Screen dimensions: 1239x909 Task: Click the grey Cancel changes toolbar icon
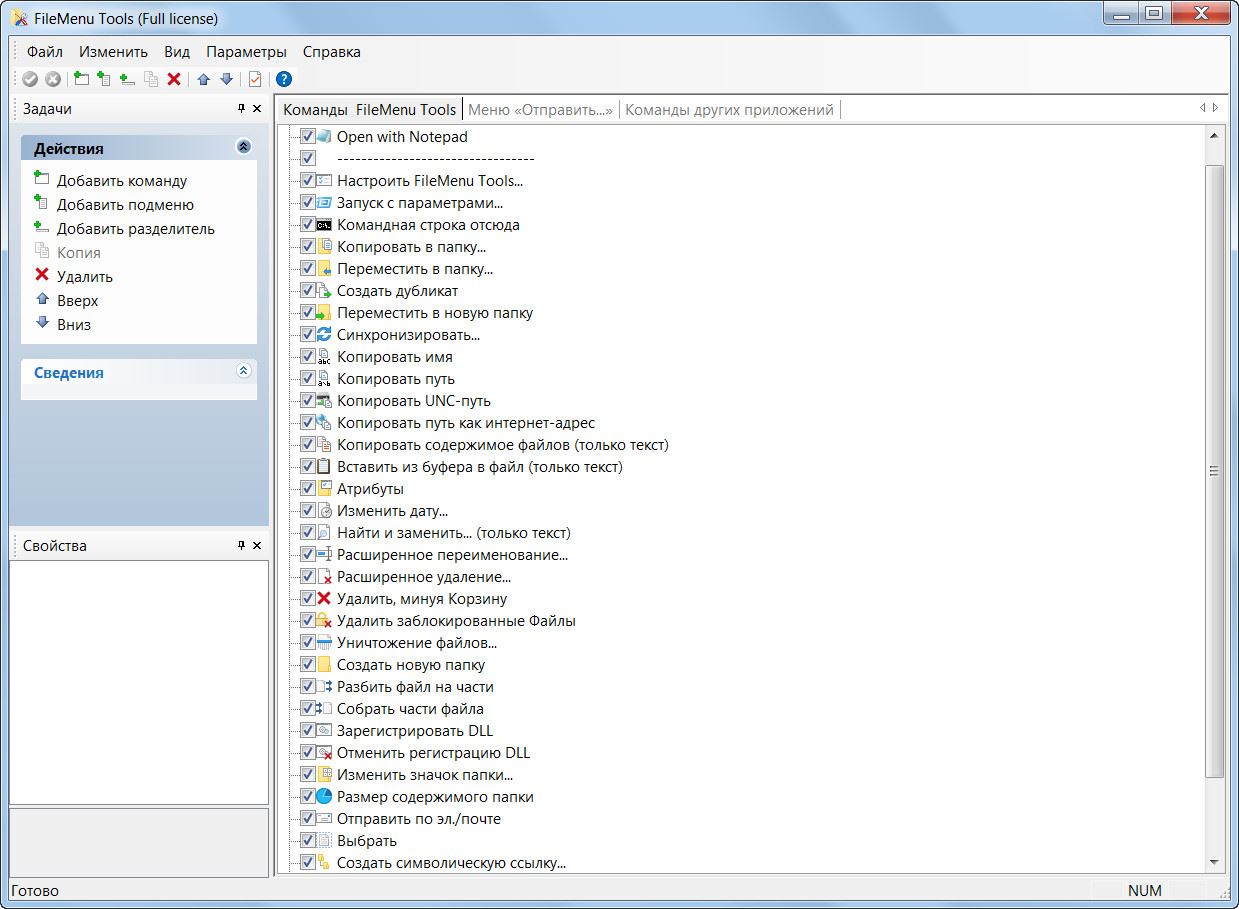[x=53, y=79]
